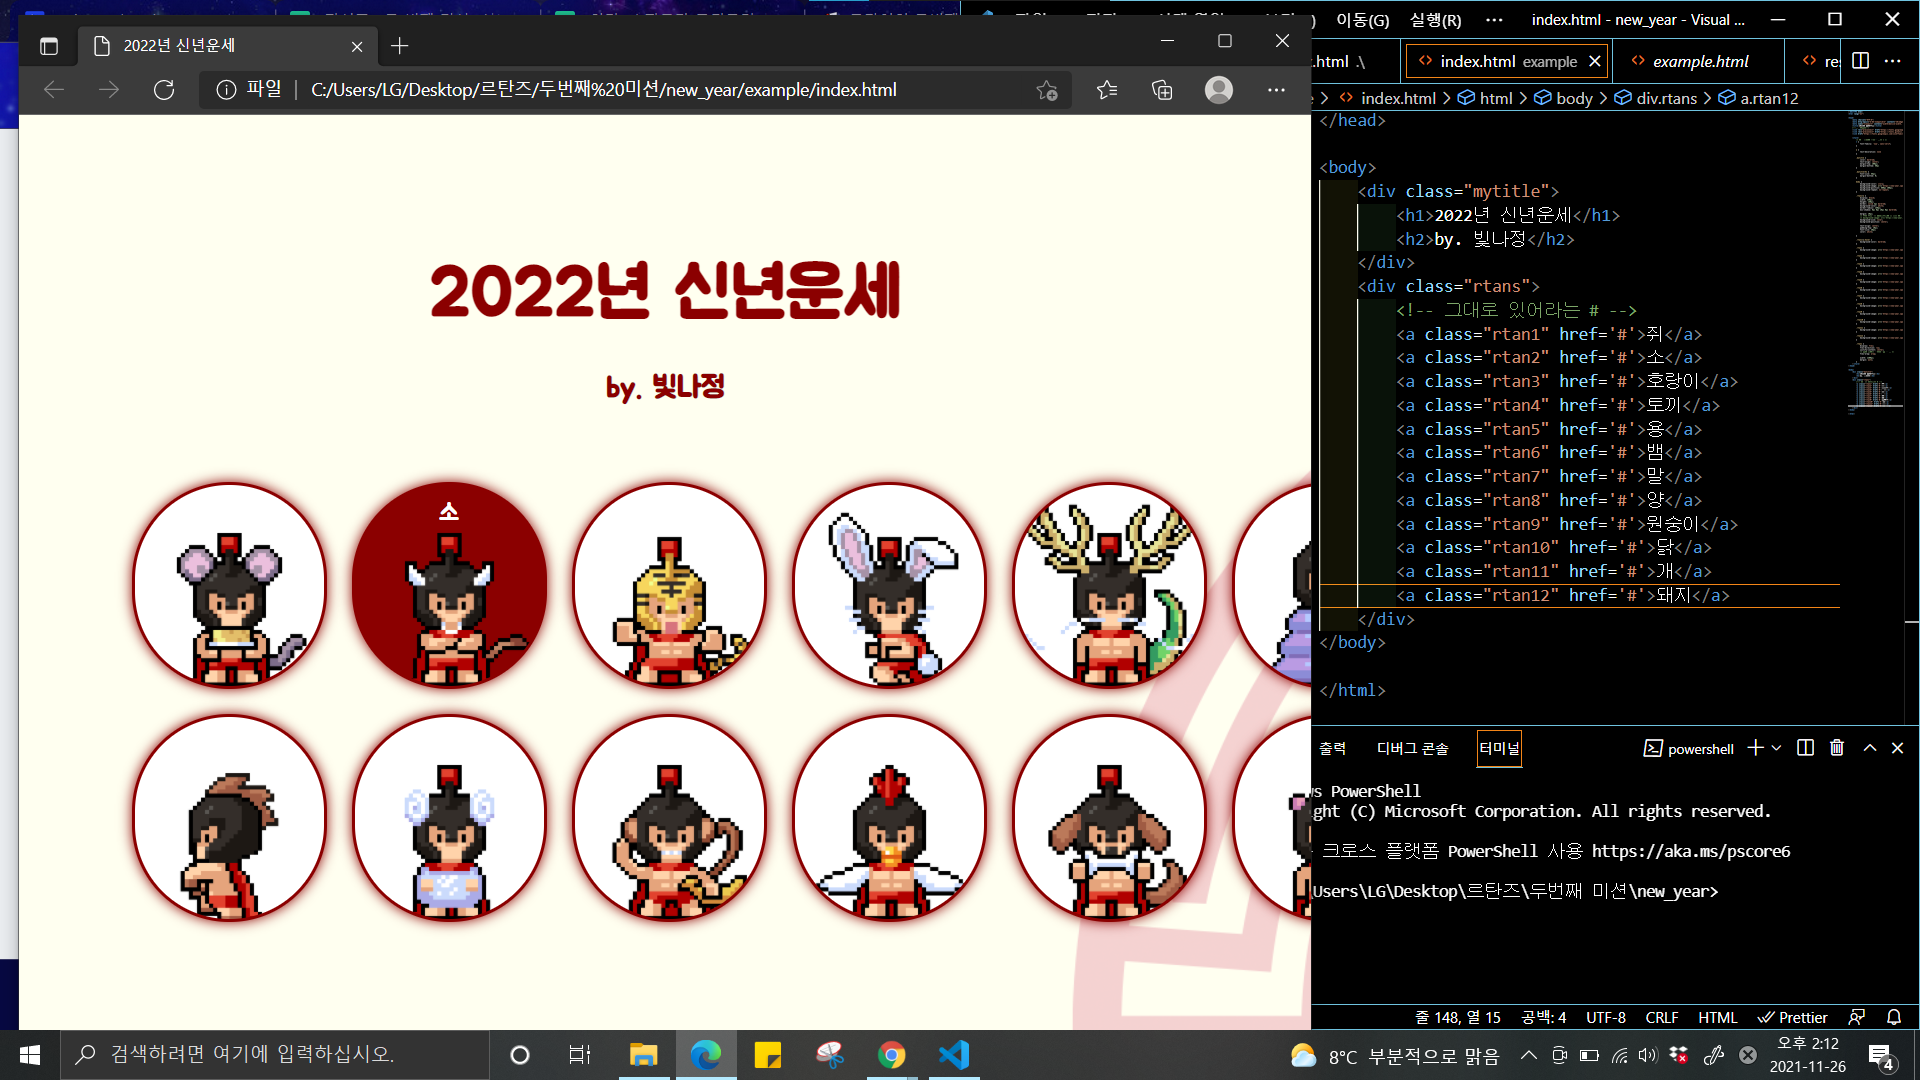Maximize terminal panel with chevron up

(x=1870, y=748)
